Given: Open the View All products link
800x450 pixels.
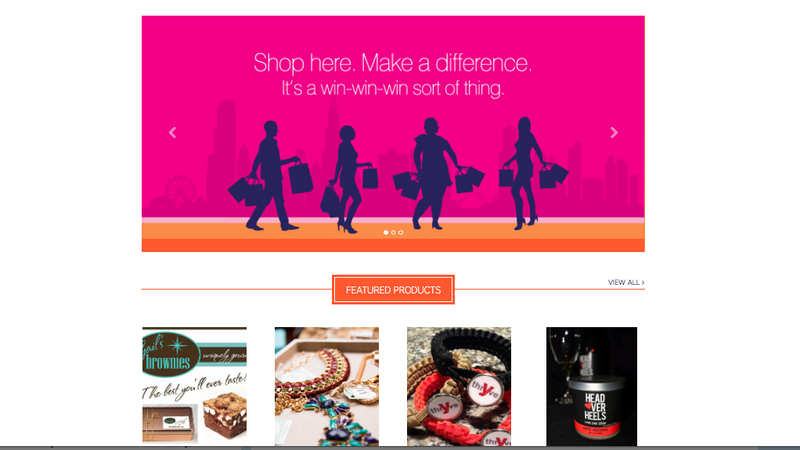Looking at the screenshot, I should tap(626, 282).
